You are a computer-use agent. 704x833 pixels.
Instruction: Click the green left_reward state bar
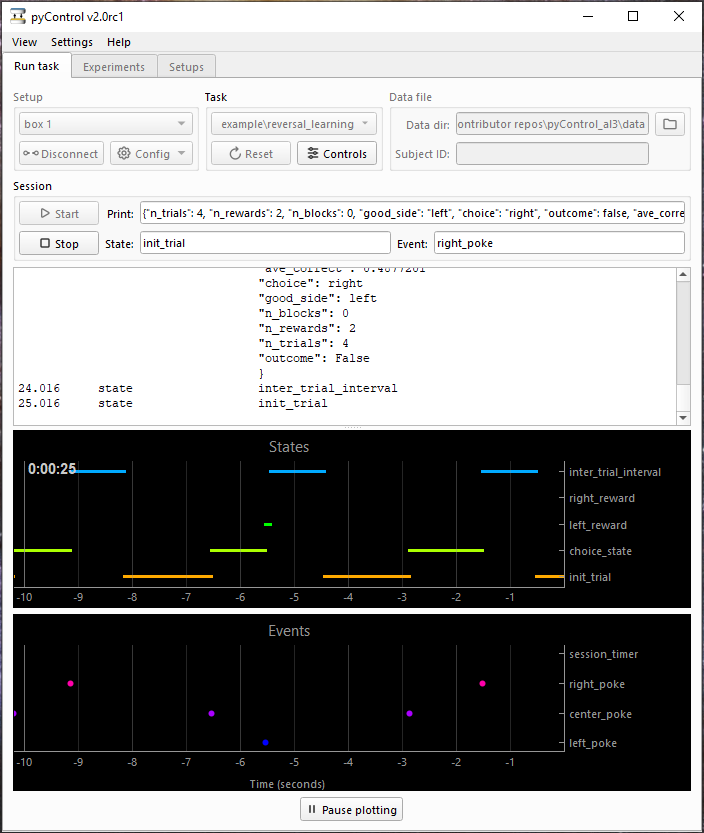[268, 524]
